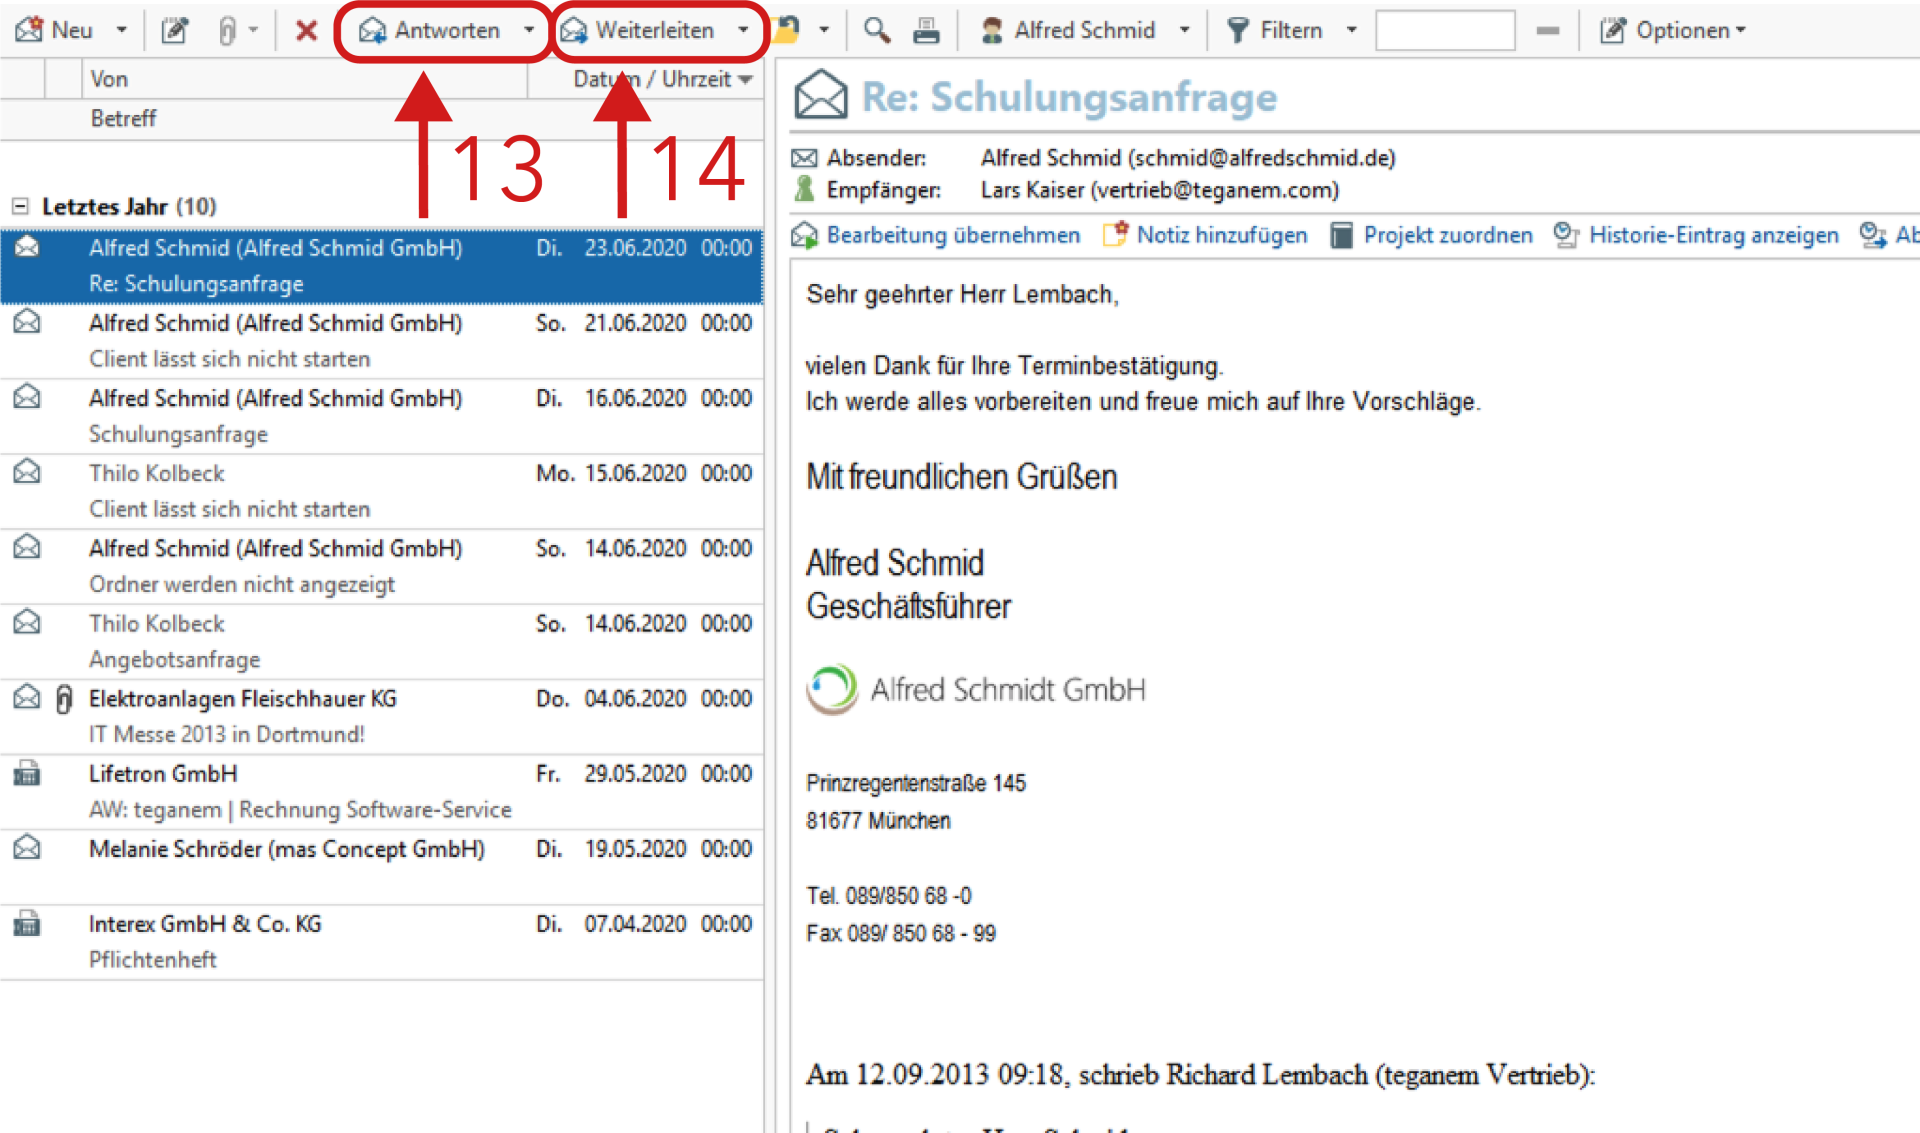Click Notiz hinzufügen link
This screenshot has width=1920, height=1133.
tap(1220, 235)
